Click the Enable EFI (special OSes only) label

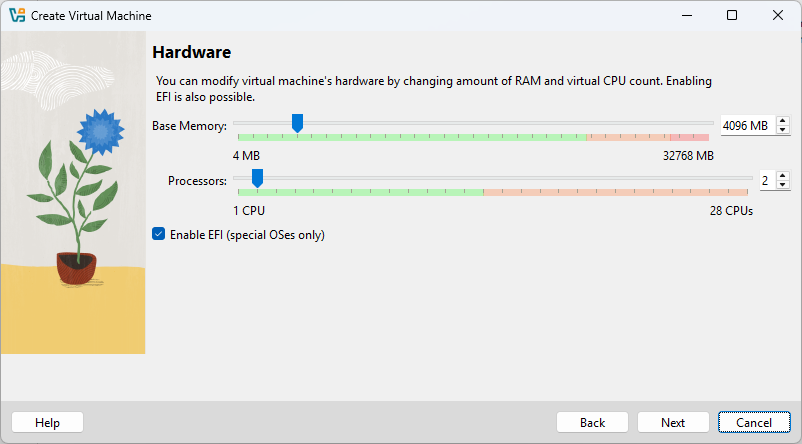(248, 235)
